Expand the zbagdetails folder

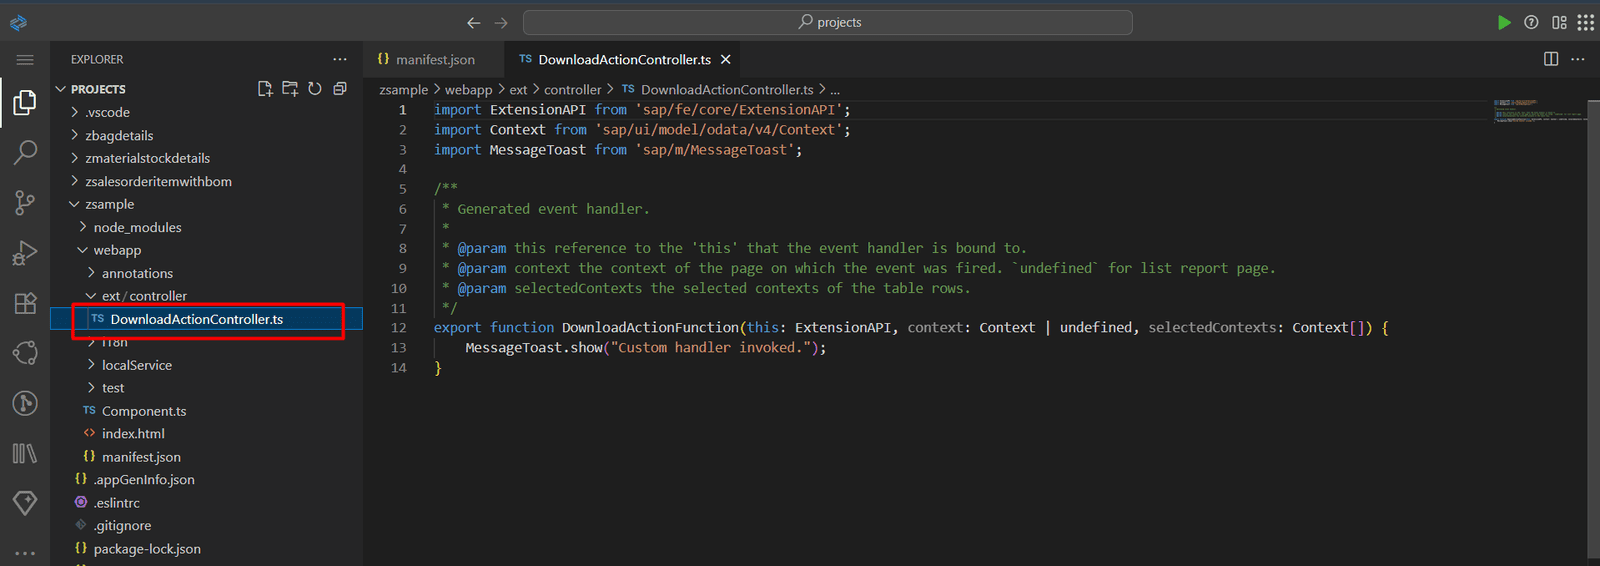tap(118, 135)
